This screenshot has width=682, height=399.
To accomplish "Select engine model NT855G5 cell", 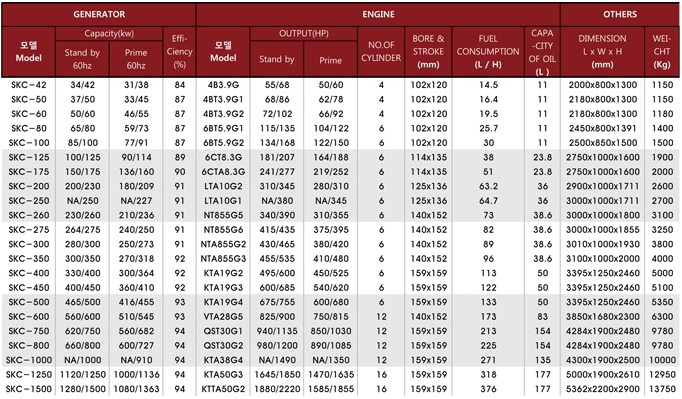I will [223, 215].
